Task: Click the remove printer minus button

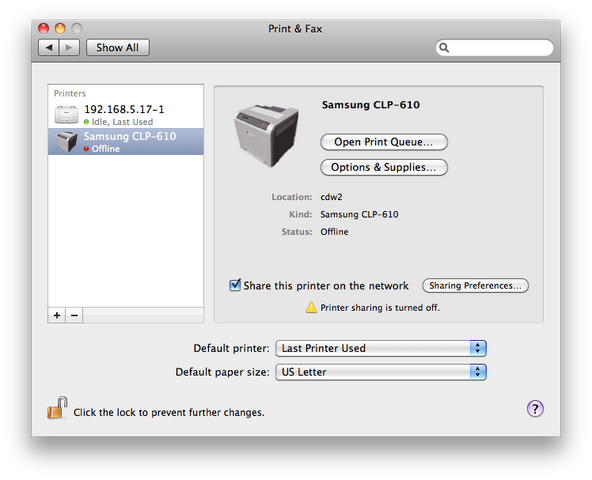Action: tap(74, 315)
